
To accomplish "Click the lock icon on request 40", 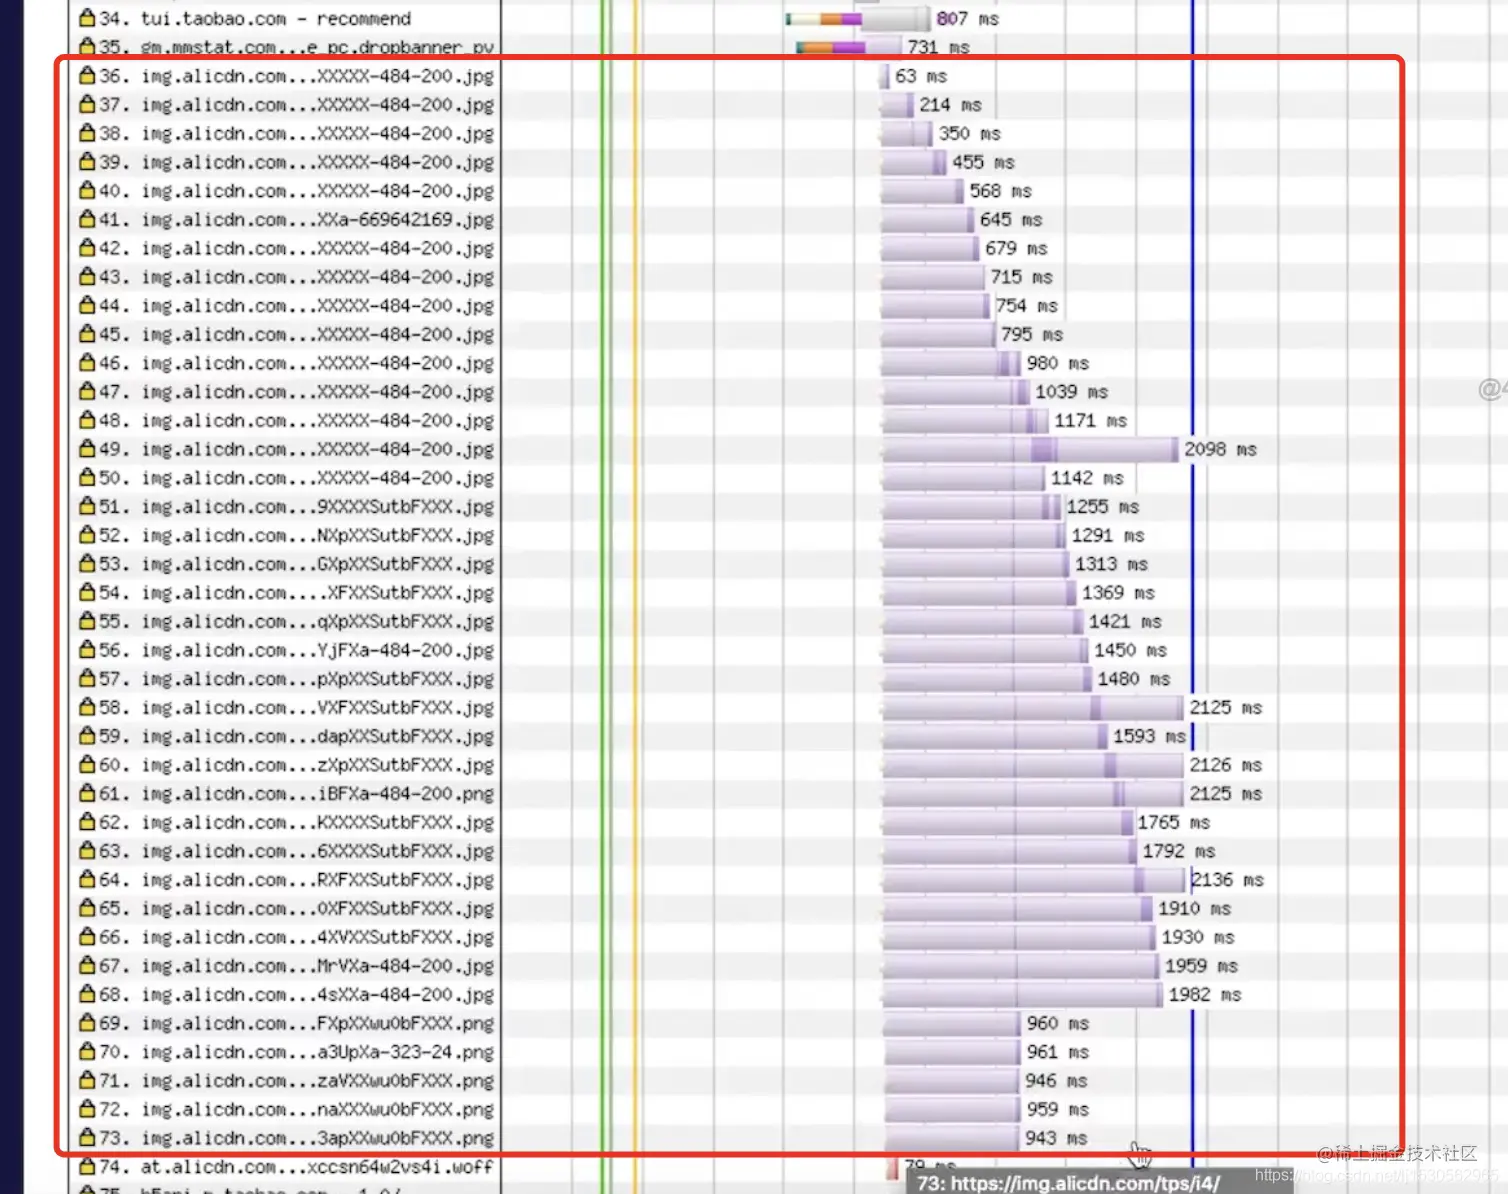I will click(x=87, y=190).
